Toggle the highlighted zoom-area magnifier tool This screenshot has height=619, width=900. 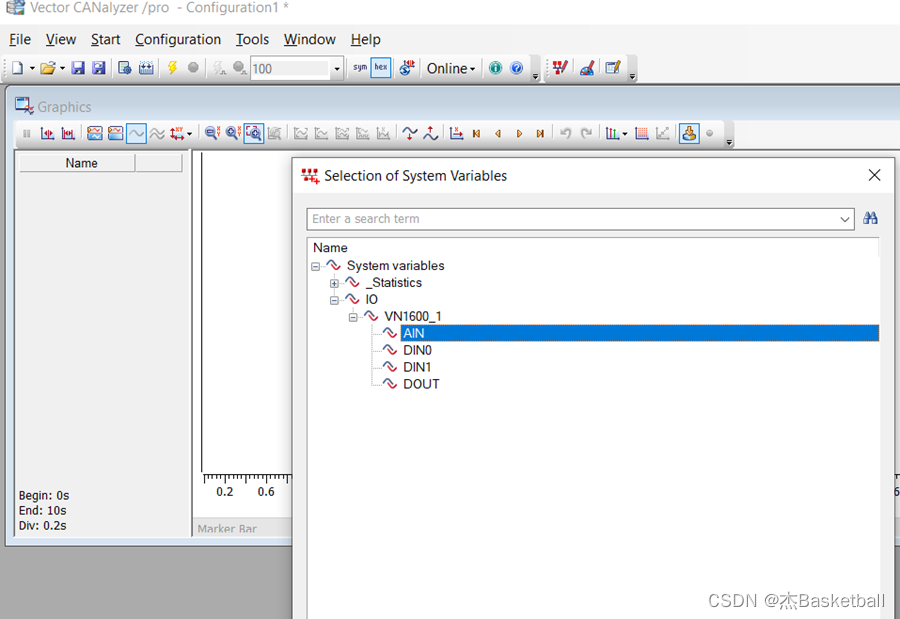[x=254, y=133]
